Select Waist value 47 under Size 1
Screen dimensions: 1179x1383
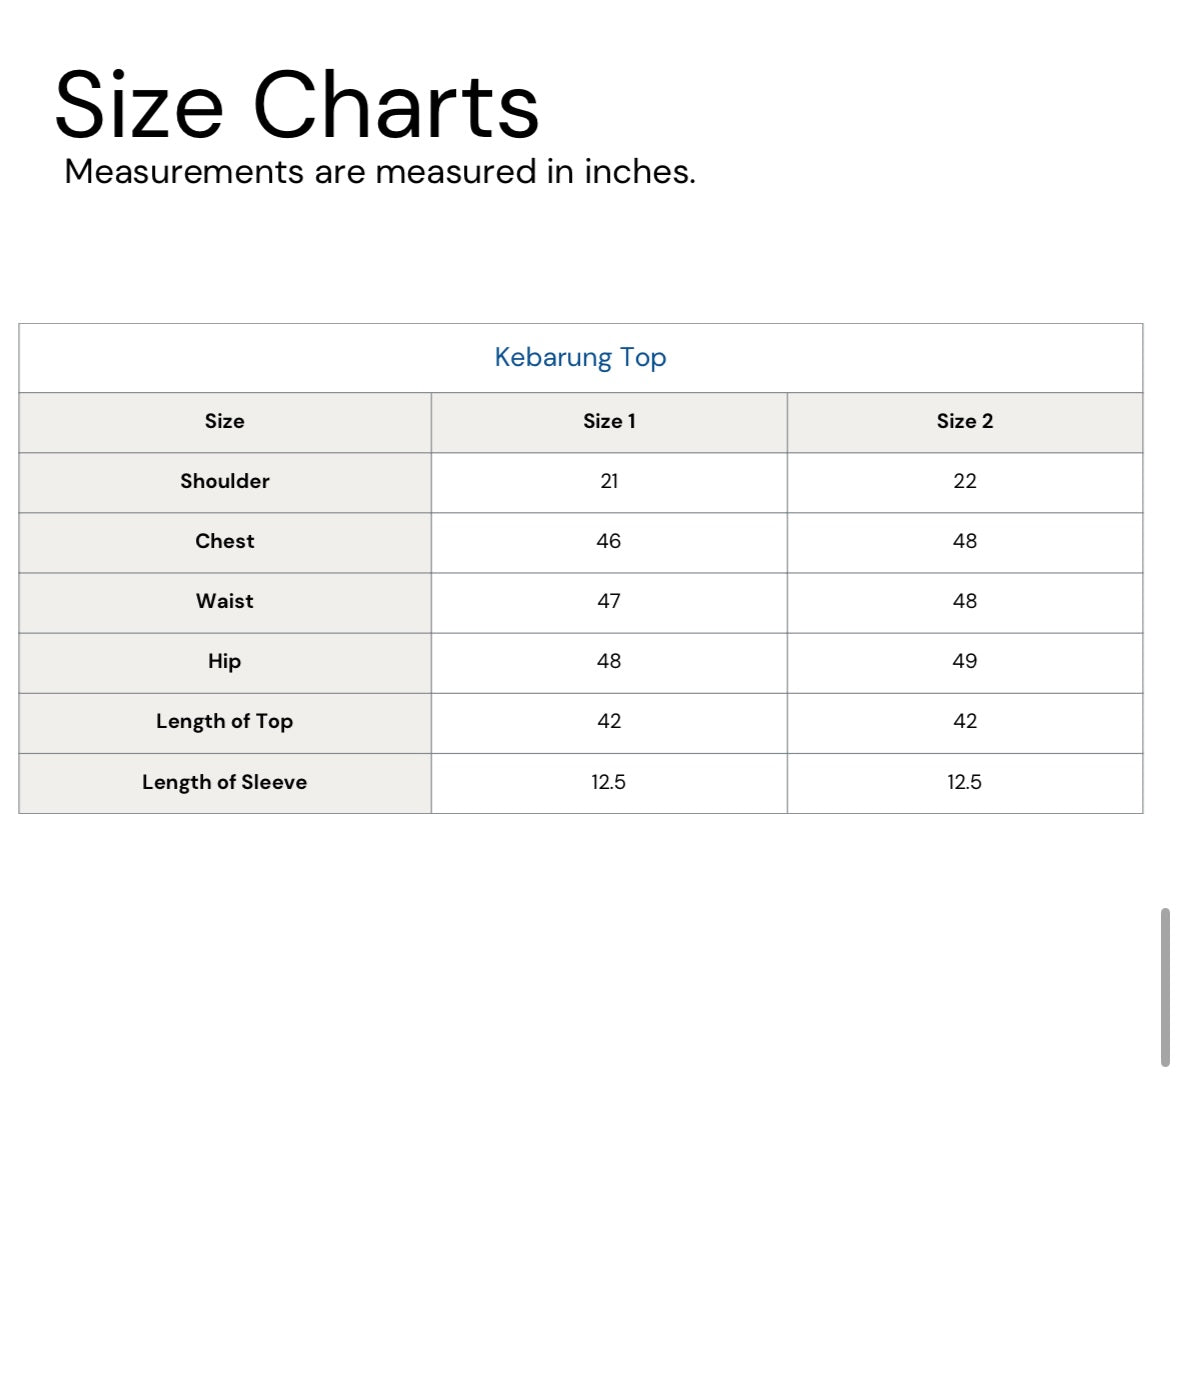pos(609,601)
